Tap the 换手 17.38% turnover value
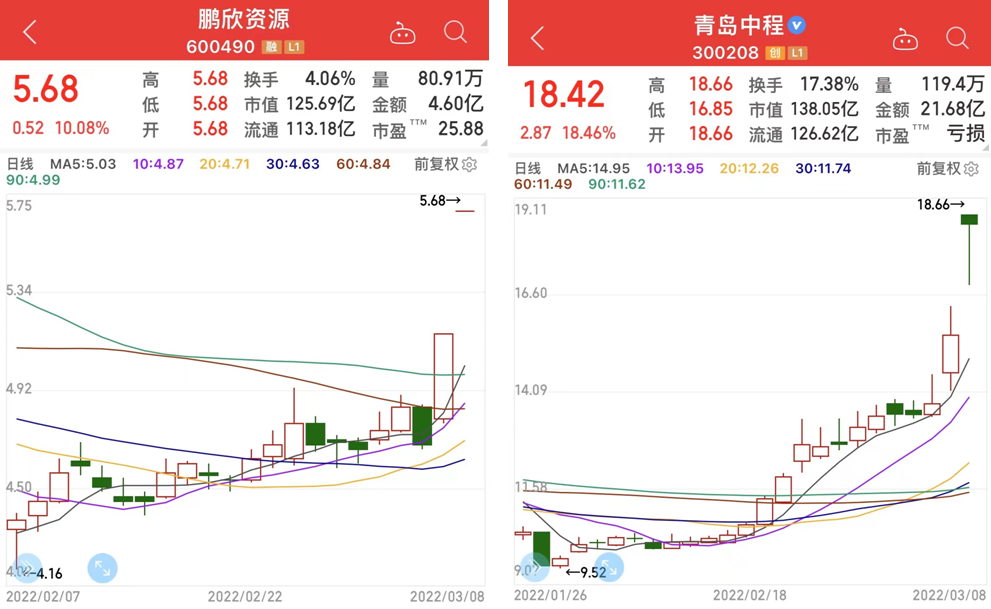The width and height of the screenshot is (991, 609). (829, 85)
